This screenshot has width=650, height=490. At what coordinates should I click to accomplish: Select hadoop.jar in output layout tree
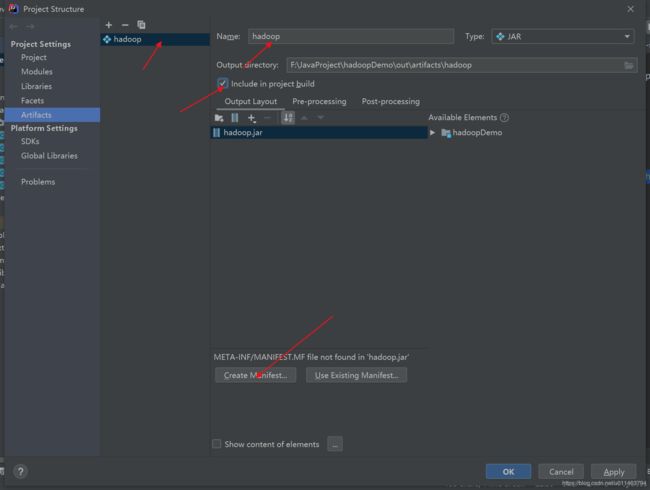point(319,133)
